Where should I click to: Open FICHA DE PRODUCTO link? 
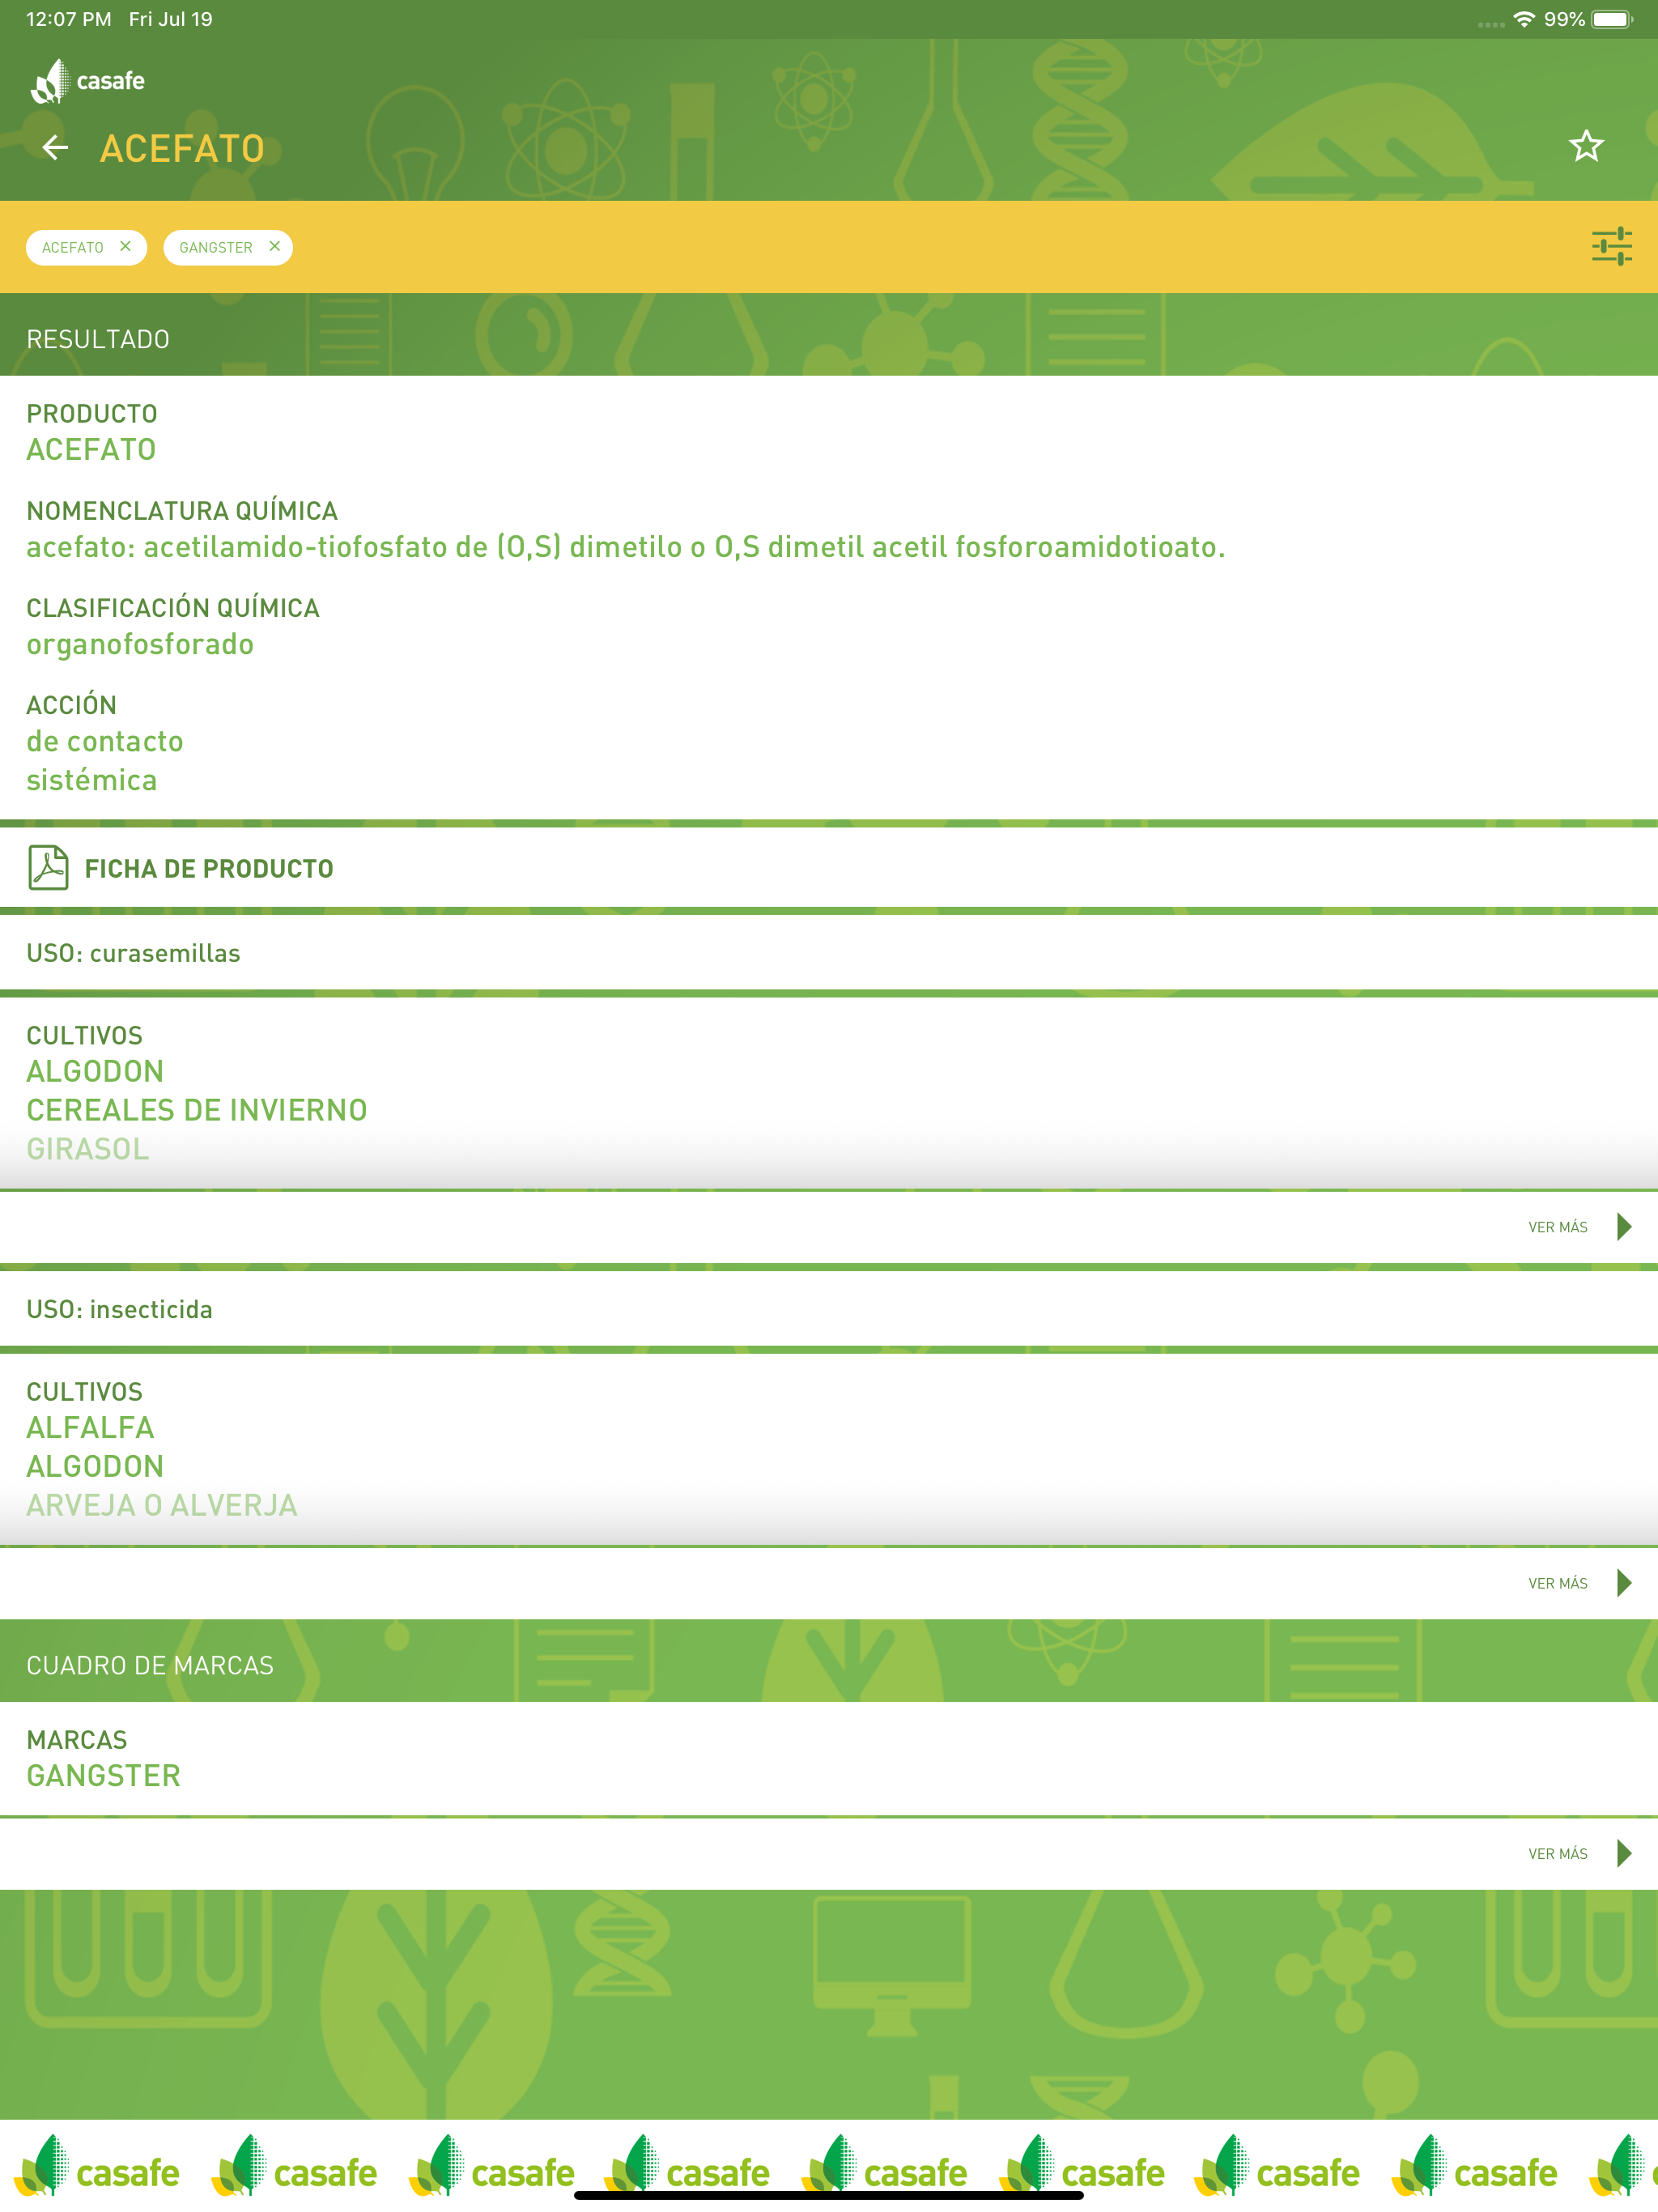click(x=209, y=868)
